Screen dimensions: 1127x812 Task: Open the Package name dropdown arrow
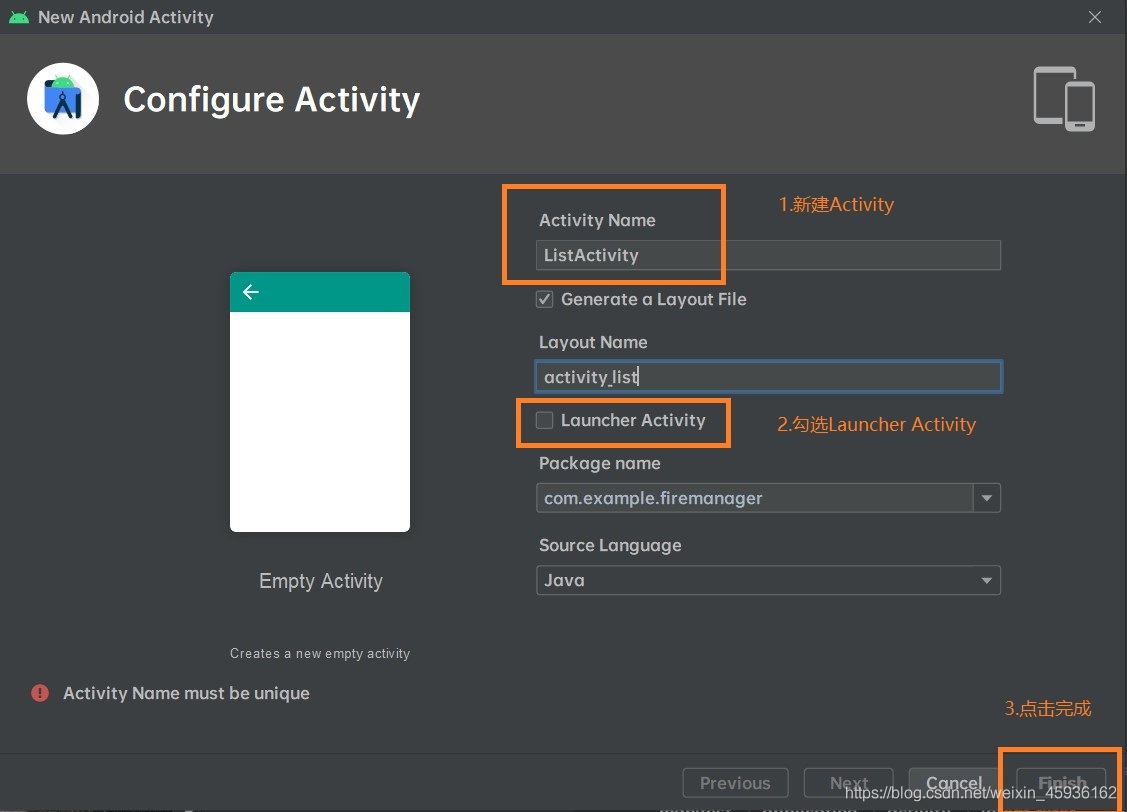click(x=987, y=498)
